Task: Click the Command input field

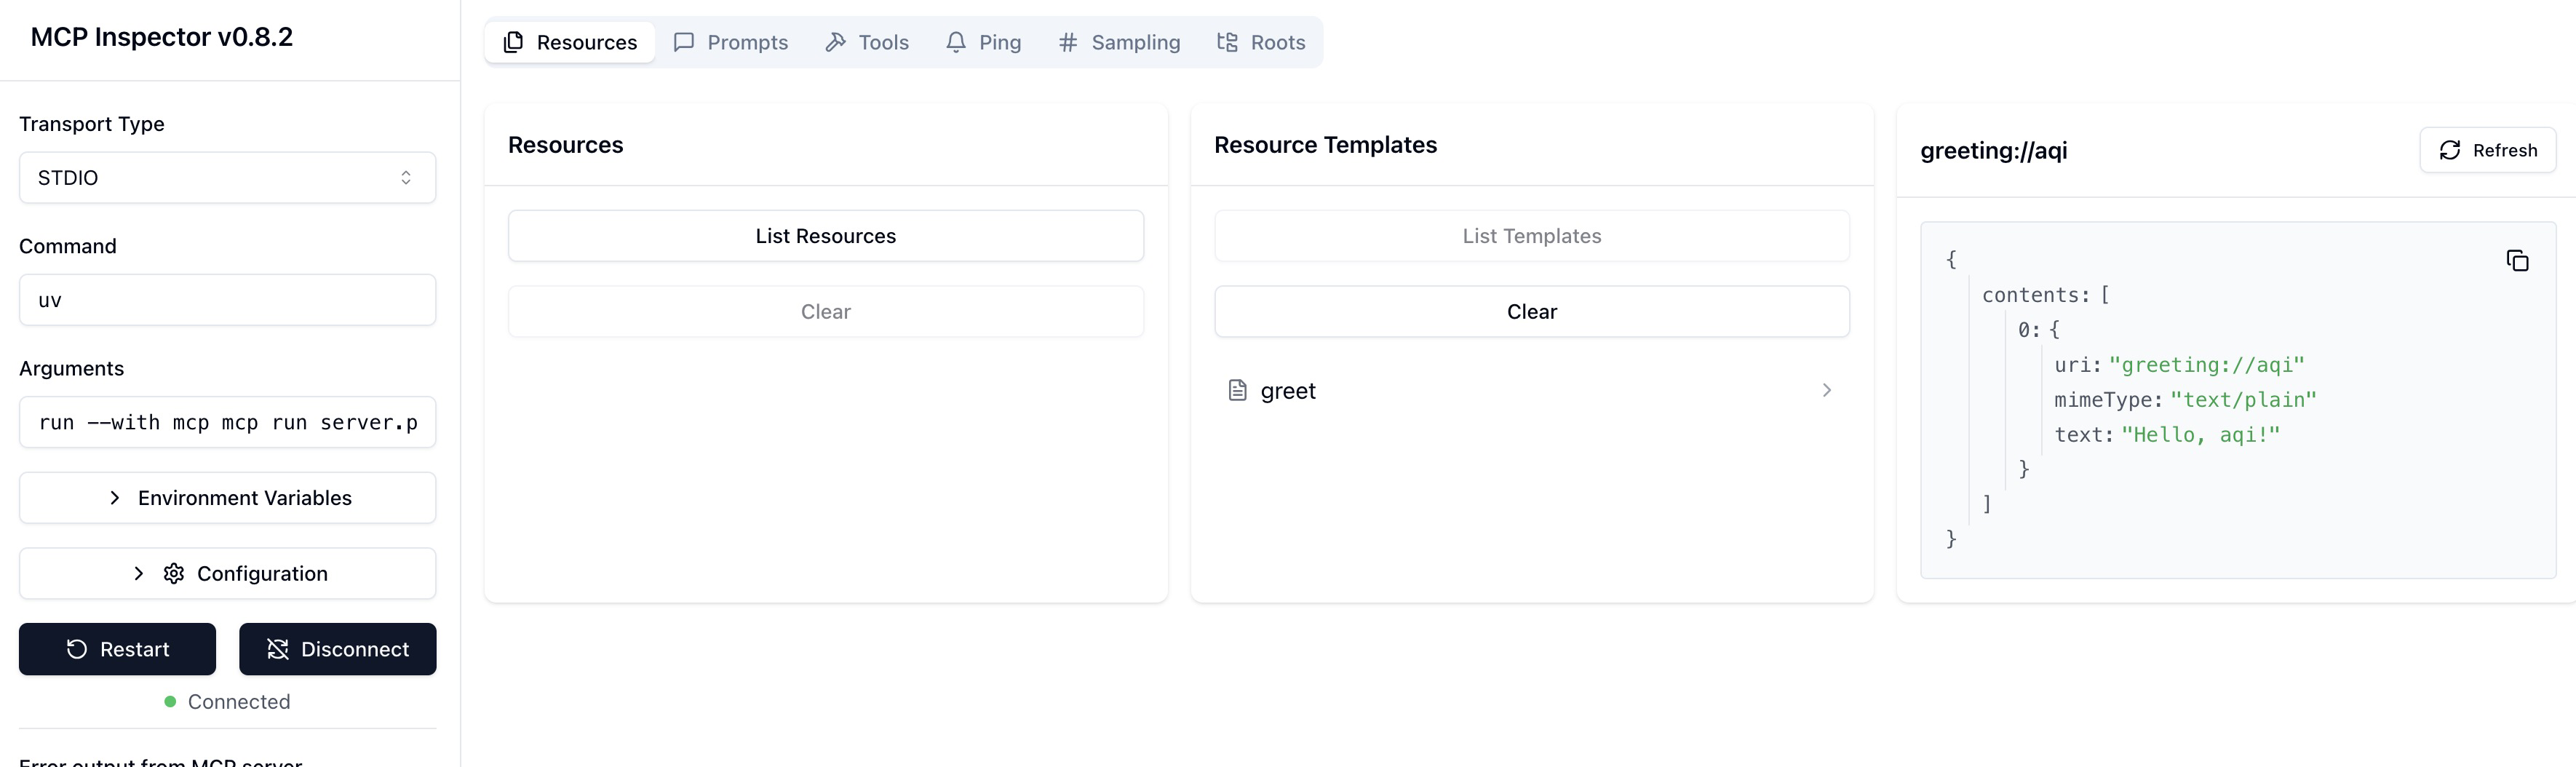Action: (x=227, y=300)
